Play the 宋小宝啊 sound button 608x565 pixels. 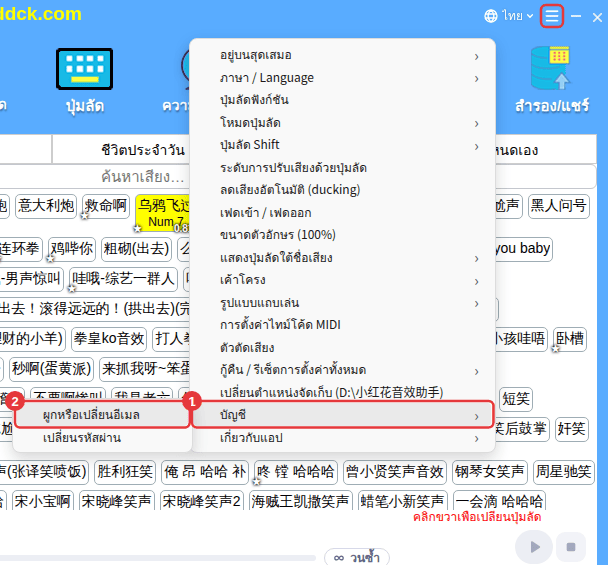tap(43, 501)
